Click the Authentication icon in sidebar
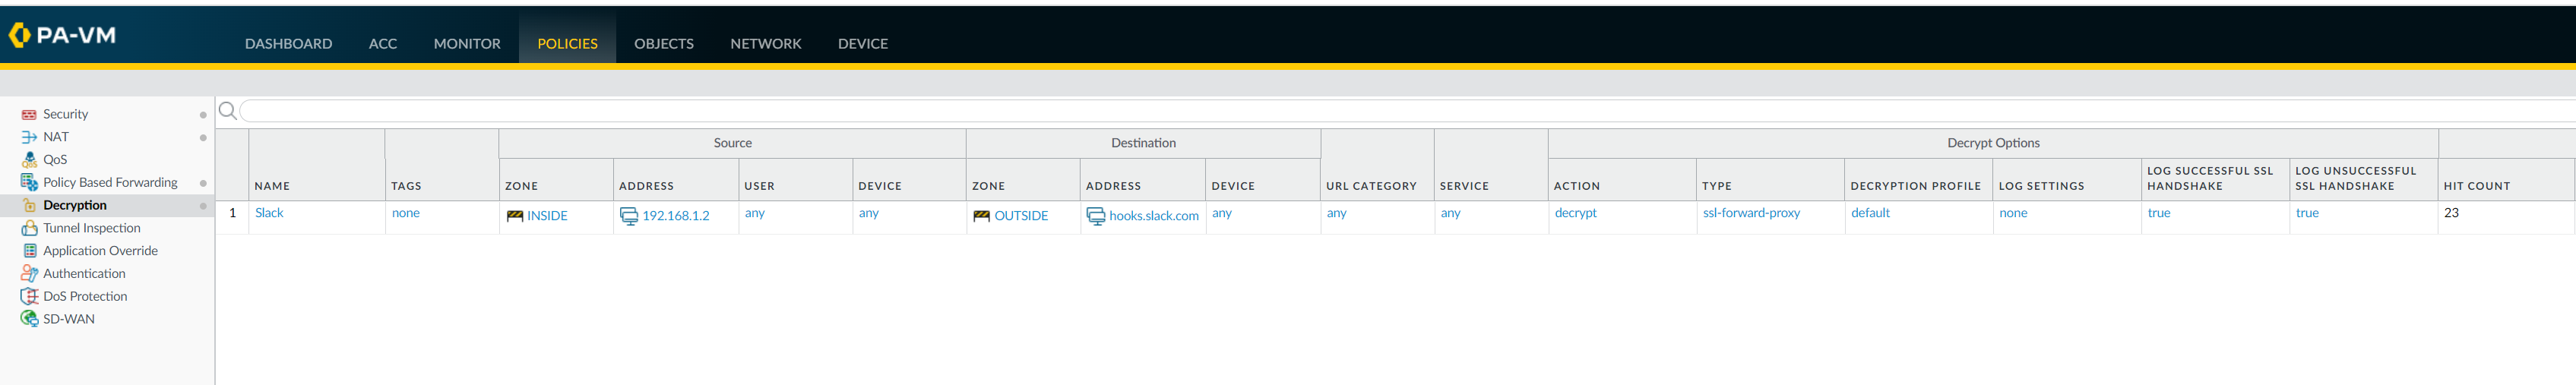Screen dimensions: 2576x385 29,273
